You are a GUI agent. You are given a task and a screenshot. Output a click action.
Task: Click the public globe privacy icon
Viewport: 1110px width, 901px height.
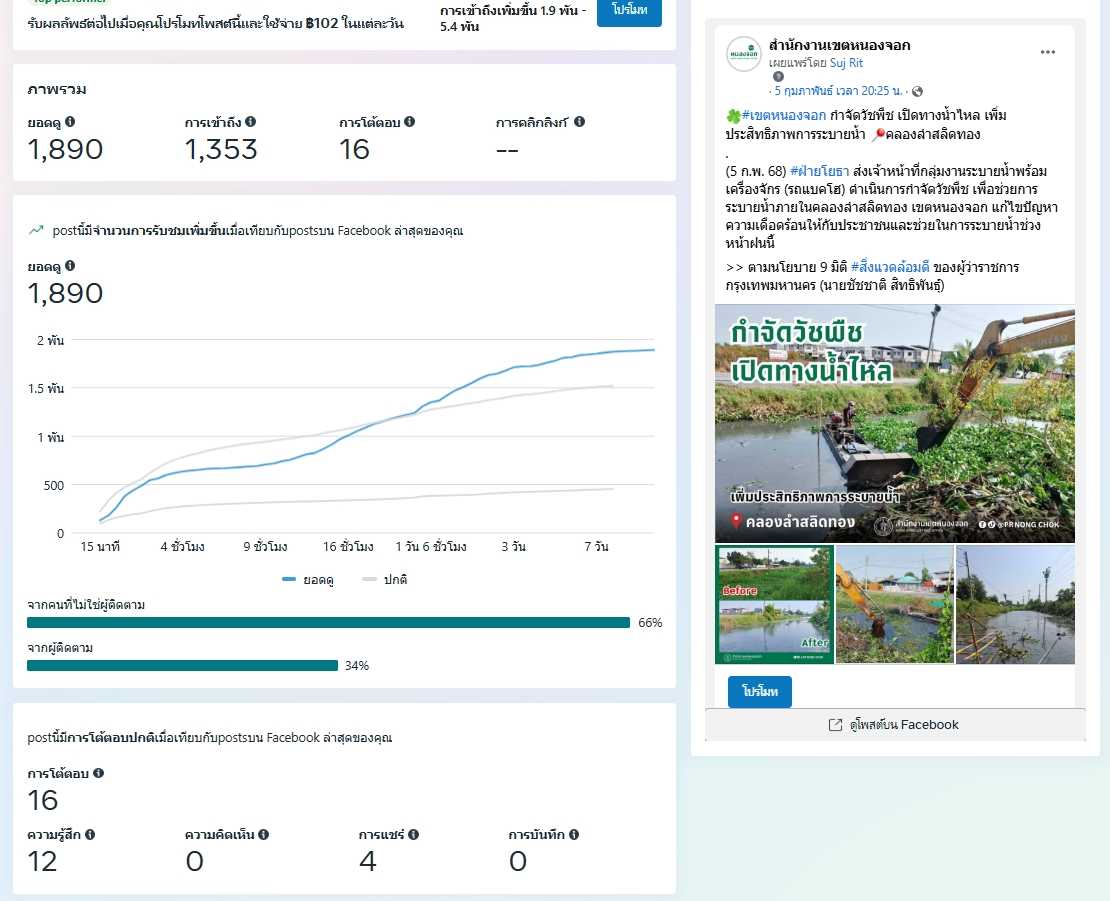917,91
